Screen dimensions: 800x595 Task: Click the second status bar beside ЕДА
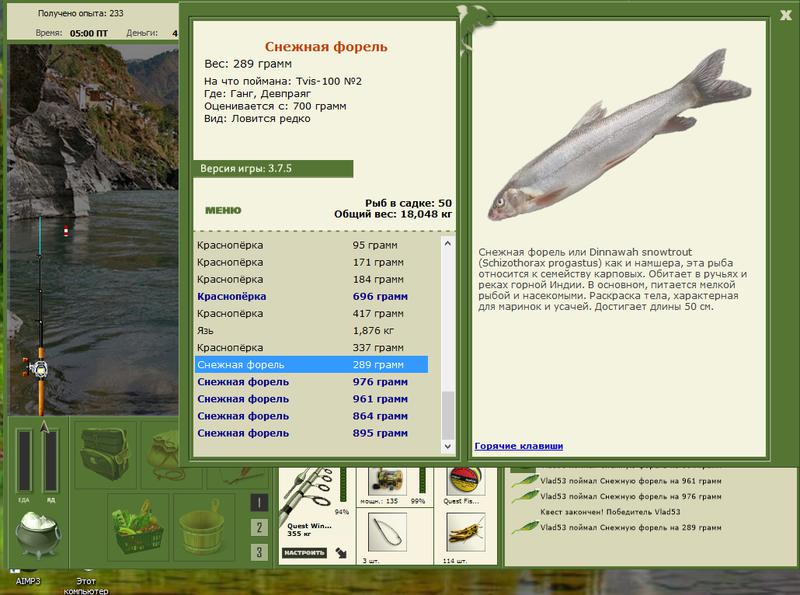tap(51, 461)
